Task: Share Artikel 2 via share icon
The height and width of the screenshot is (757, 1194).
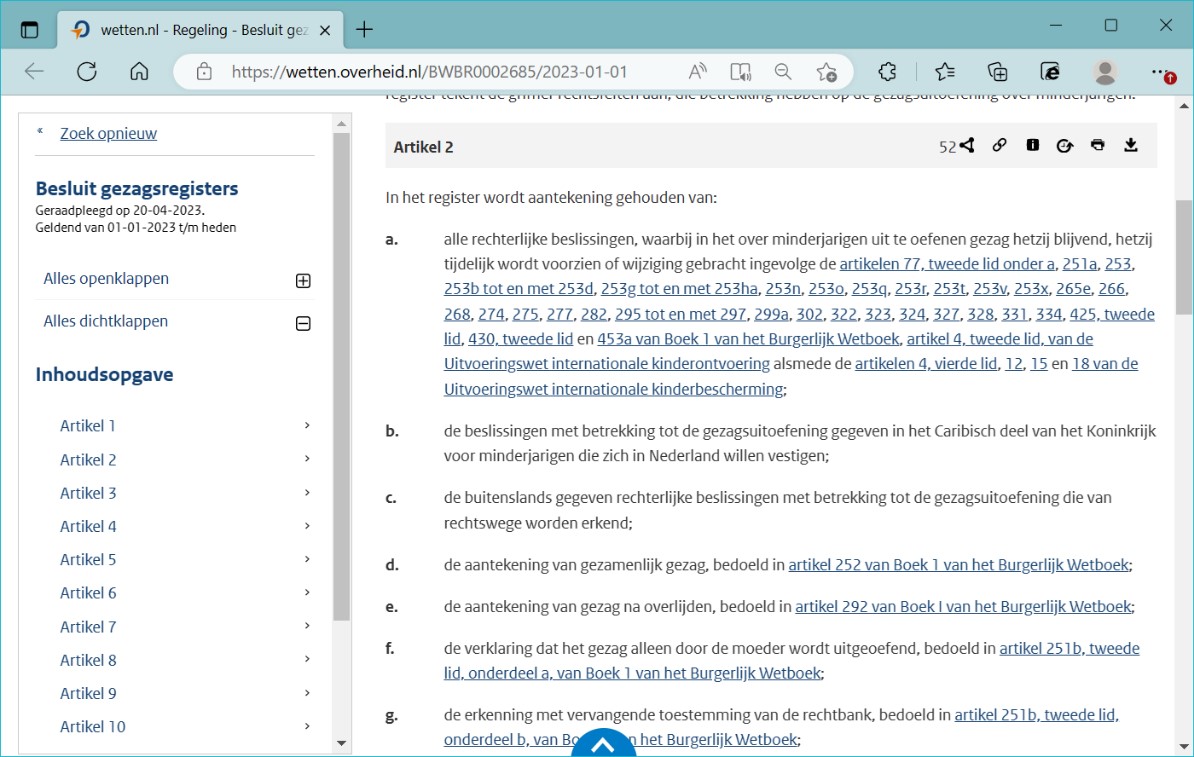Action: coord(967,145)
